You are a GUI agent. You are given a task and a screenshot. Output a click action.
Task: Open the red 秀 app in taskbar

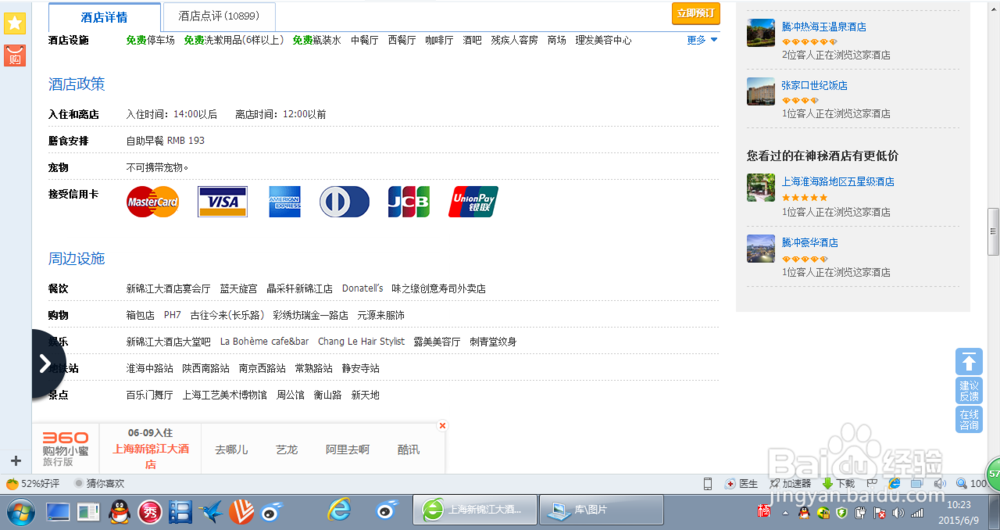click(x=150, y=512)
